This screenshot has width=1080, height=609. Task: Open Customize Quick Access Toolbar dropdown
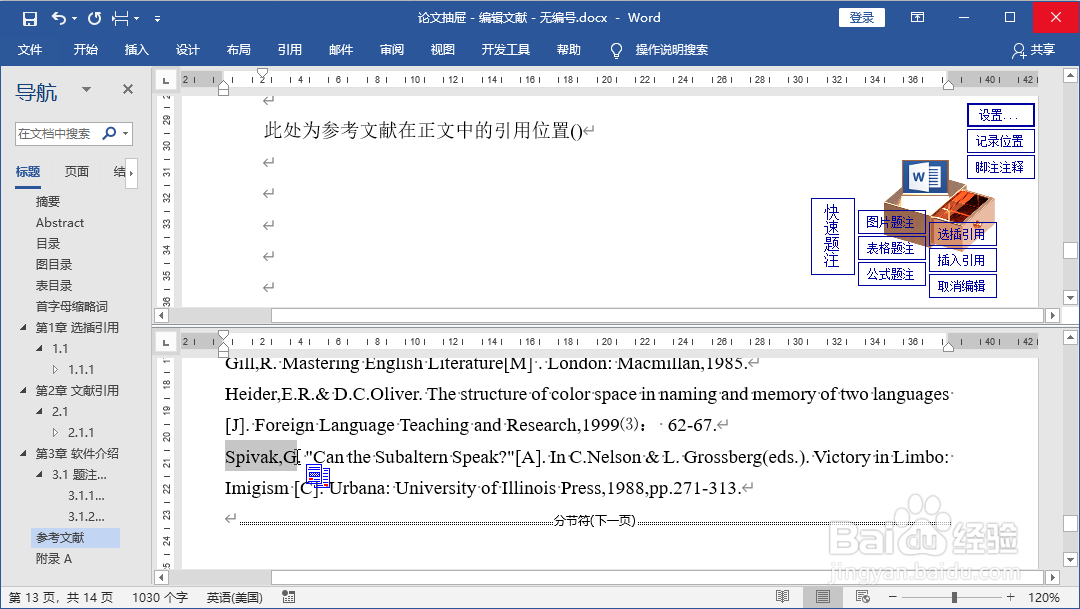click(157, 19)
